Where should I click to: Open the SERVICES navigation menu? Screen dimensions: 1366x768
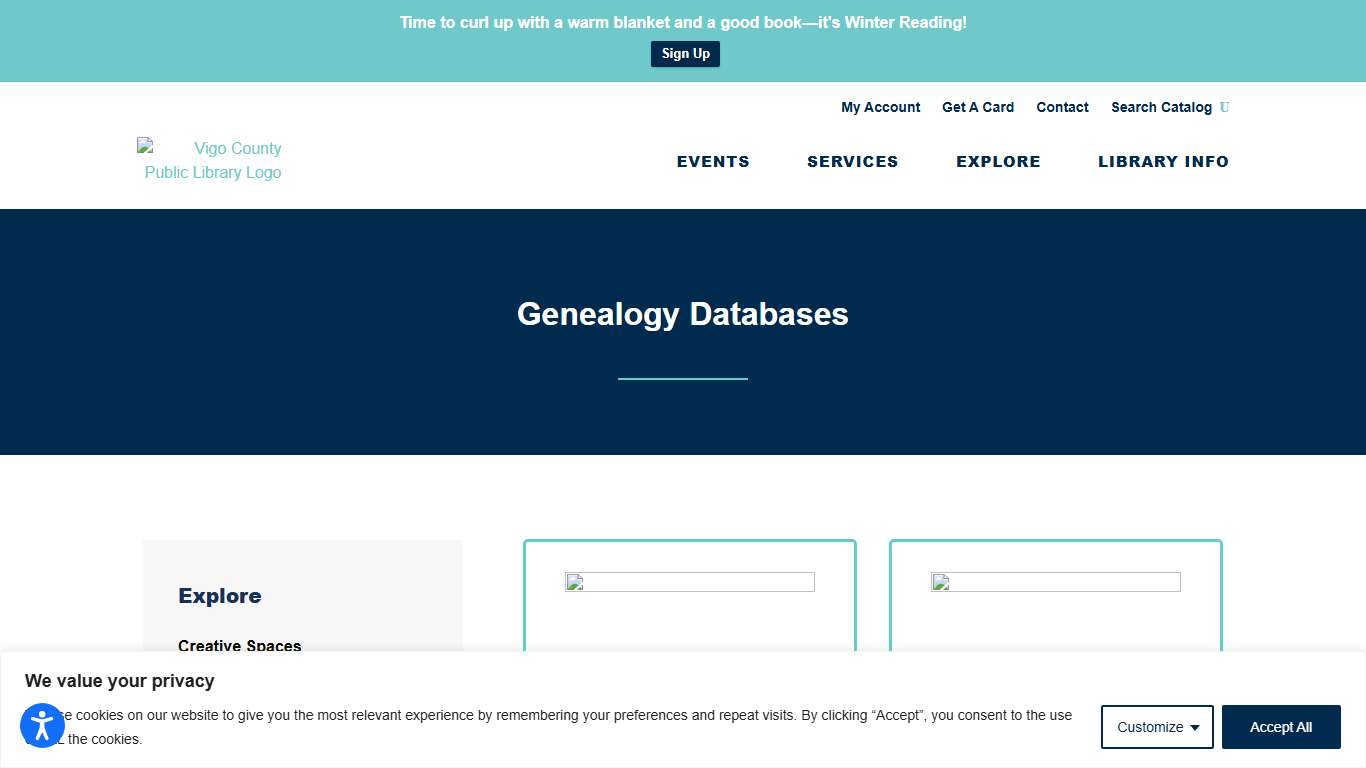click(x=852, y=161)
